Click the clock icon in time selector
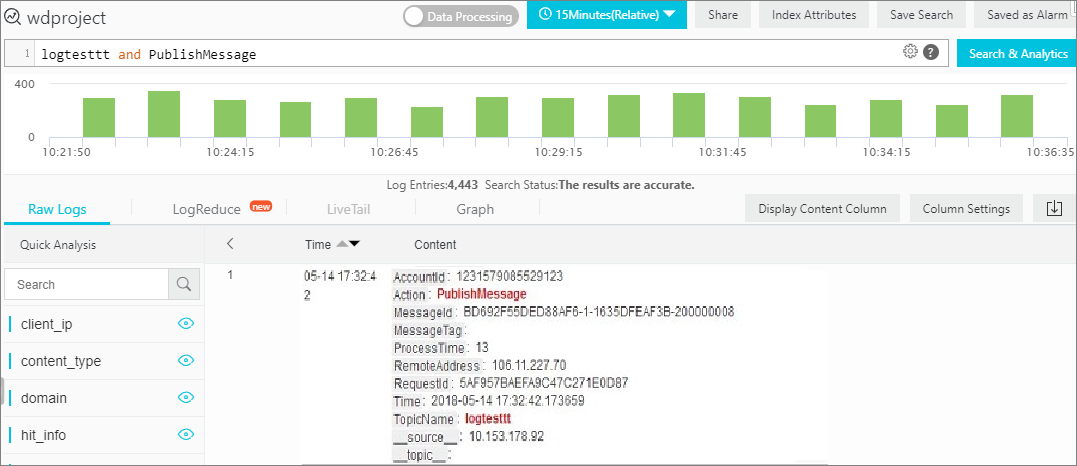The height and width of the screenshot is (466, 1077). 545,14
